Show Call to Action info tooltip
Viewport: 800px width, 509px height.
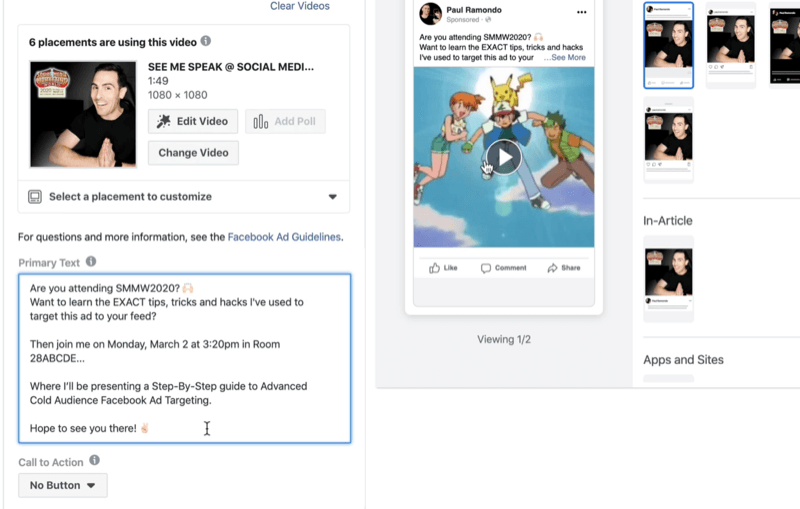click(94, 460)
